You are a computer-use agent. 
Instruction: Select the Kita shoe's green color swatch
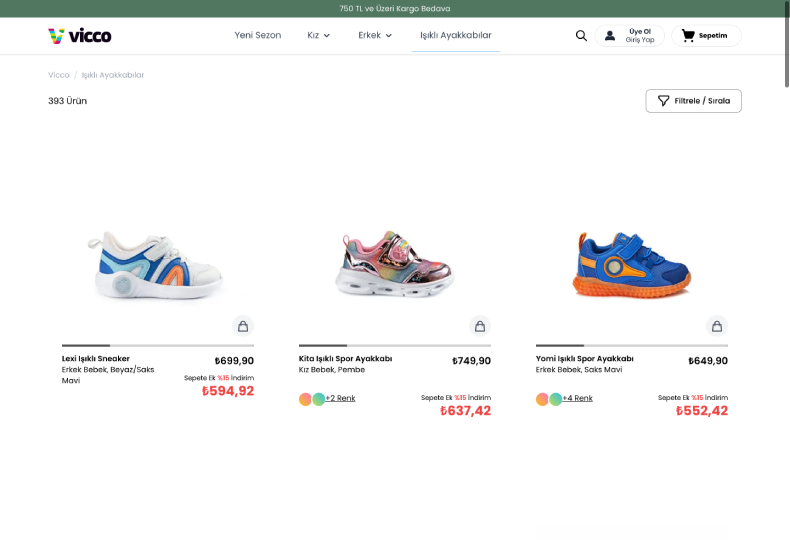pyautogui.click(x=319, y=399)
